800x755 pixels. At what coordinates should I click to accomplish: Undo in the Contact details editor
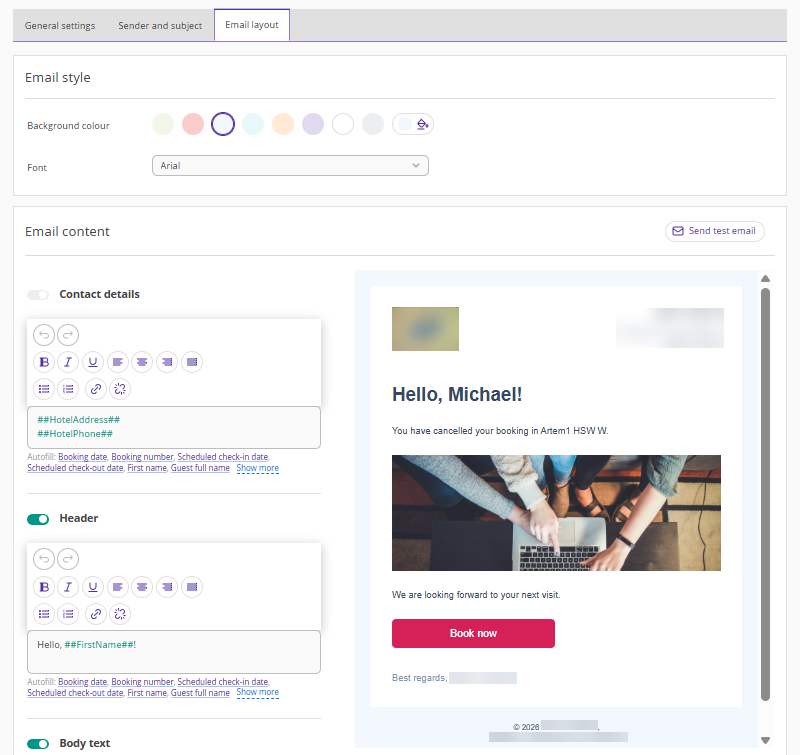tap(44, 335)
